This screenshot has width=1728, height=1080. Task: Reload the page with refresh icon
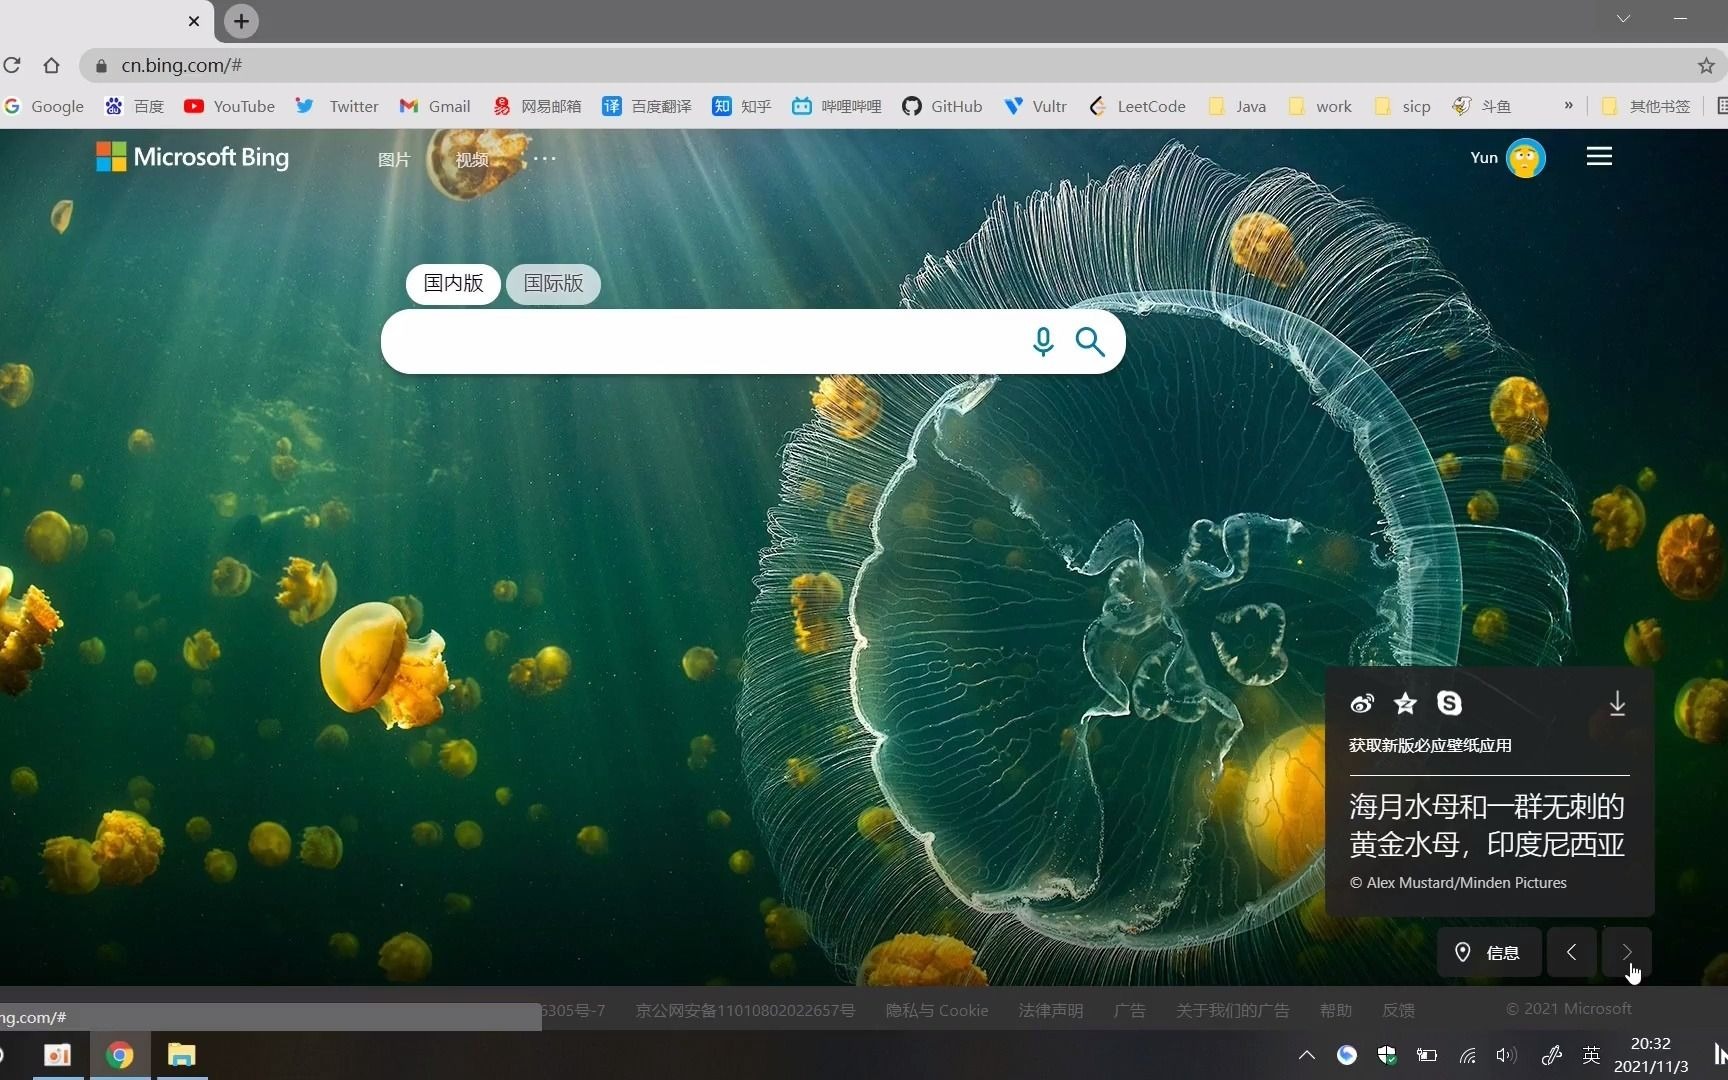(x=12, y=65)
